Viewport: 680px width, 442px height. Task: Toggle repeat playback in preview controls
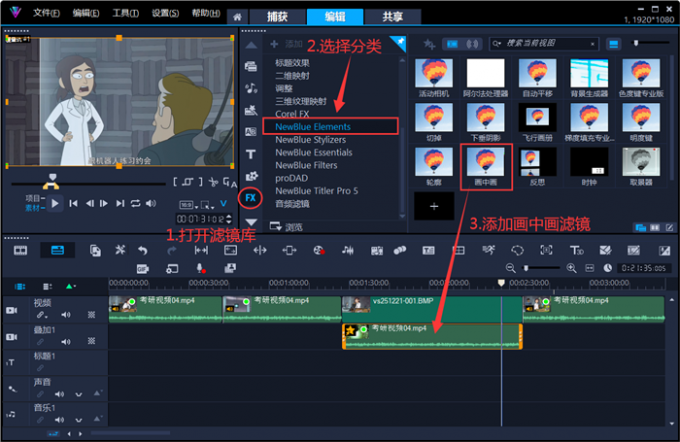[135, 204]
